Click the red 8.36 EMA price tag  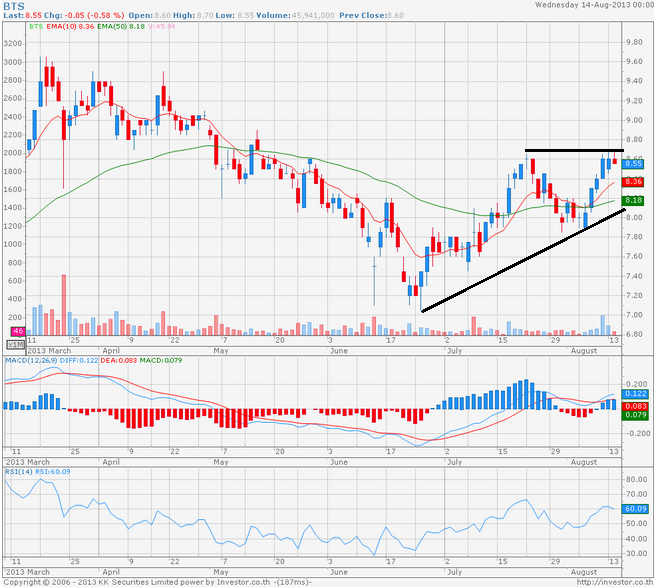tap(633, 182)
